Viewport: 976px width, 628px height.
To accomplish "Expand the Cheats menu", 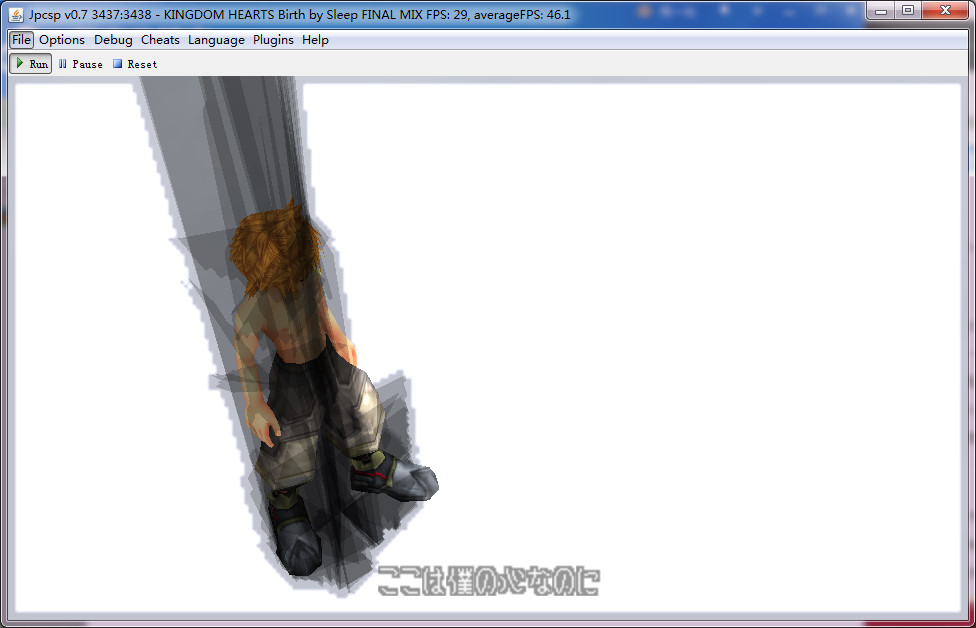I will (160, 40).
